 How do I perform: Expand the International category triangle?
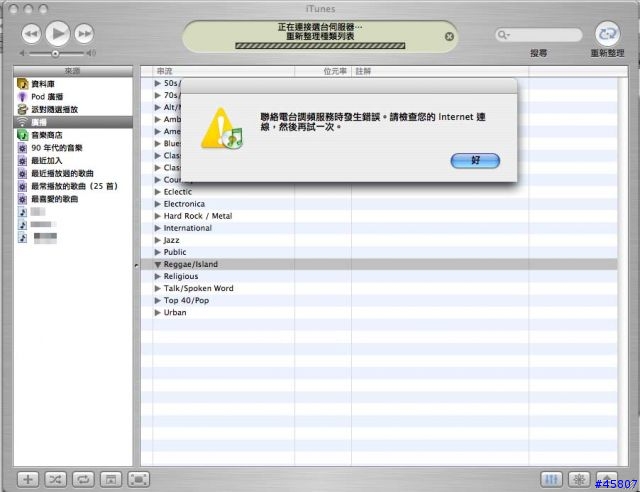tap(158, 228)
